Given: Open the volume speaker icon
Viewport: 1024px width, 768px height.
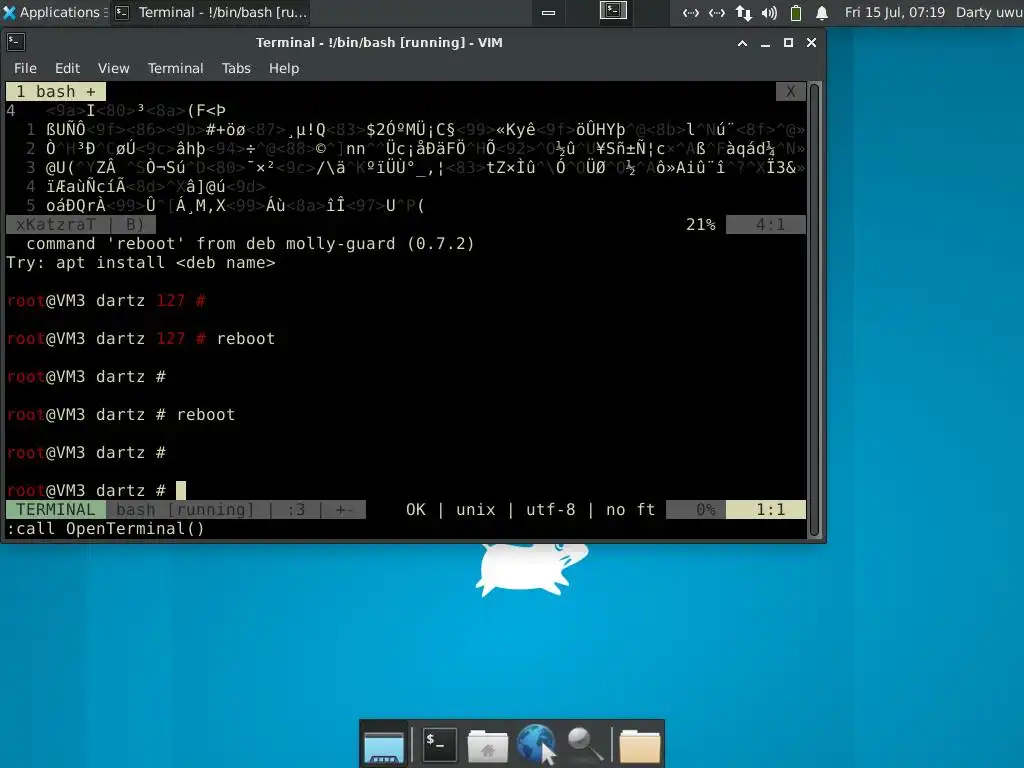Looking at the screenshot, I should coord(769,12).
